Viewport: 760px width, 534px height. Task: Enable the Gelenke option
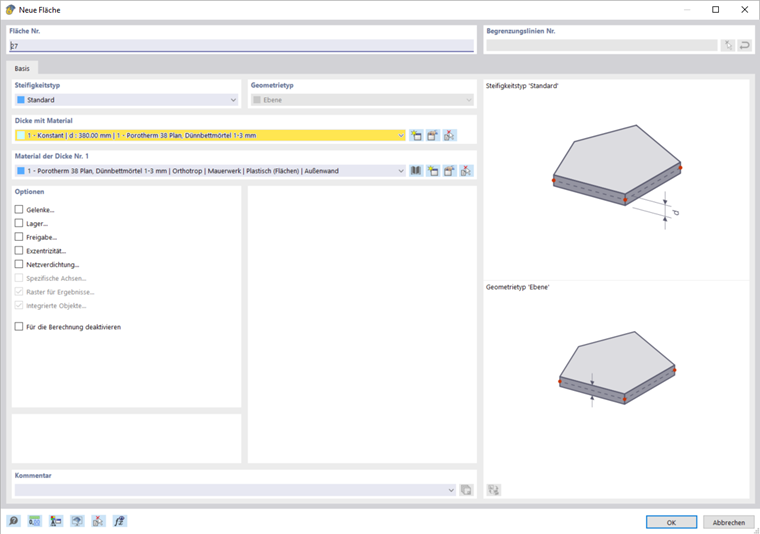(x=19, y=209)
